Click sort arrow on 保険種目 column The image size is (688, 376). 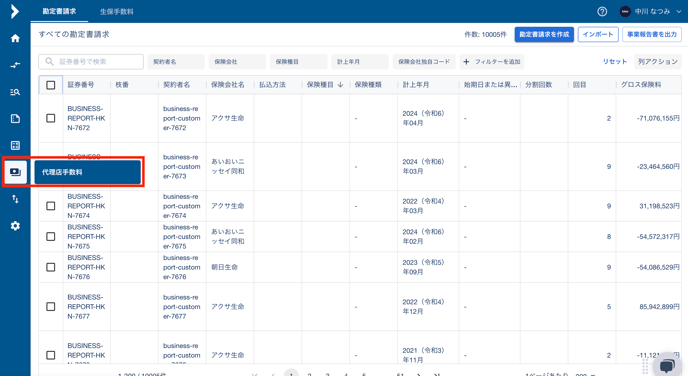[x=340, y=85]
